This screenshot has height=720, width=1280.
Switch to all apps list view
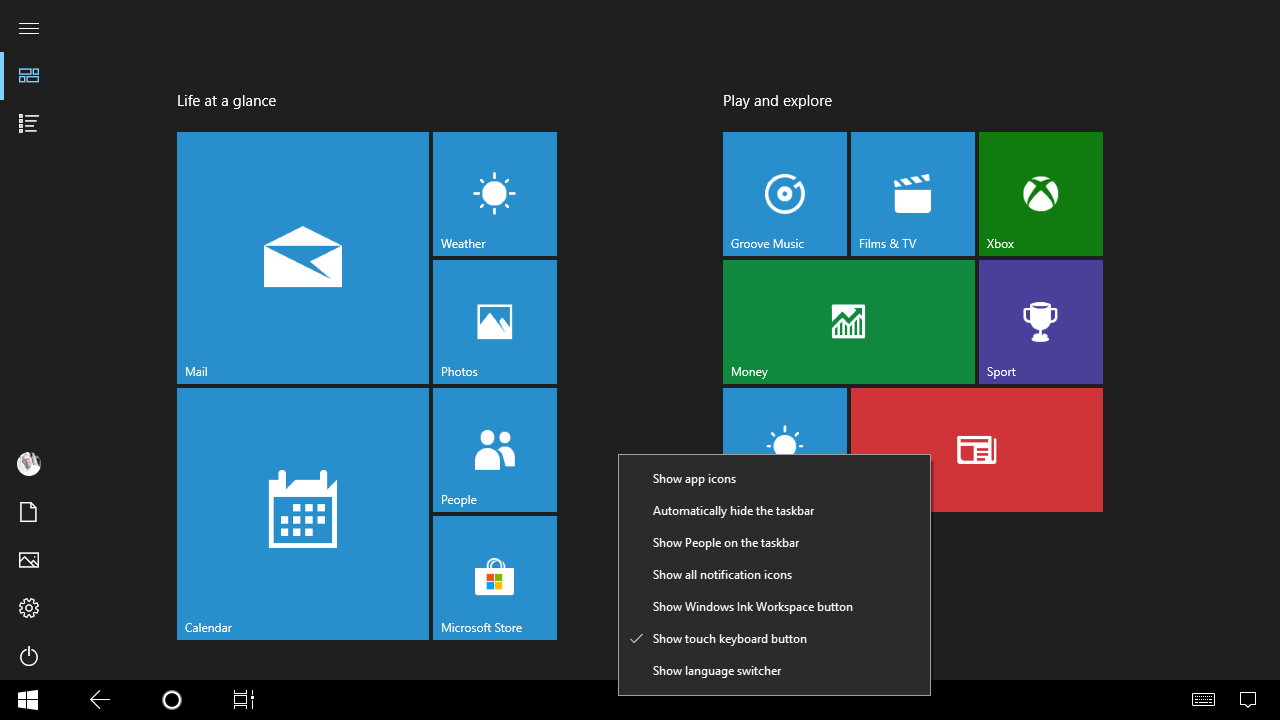(29, 124)
